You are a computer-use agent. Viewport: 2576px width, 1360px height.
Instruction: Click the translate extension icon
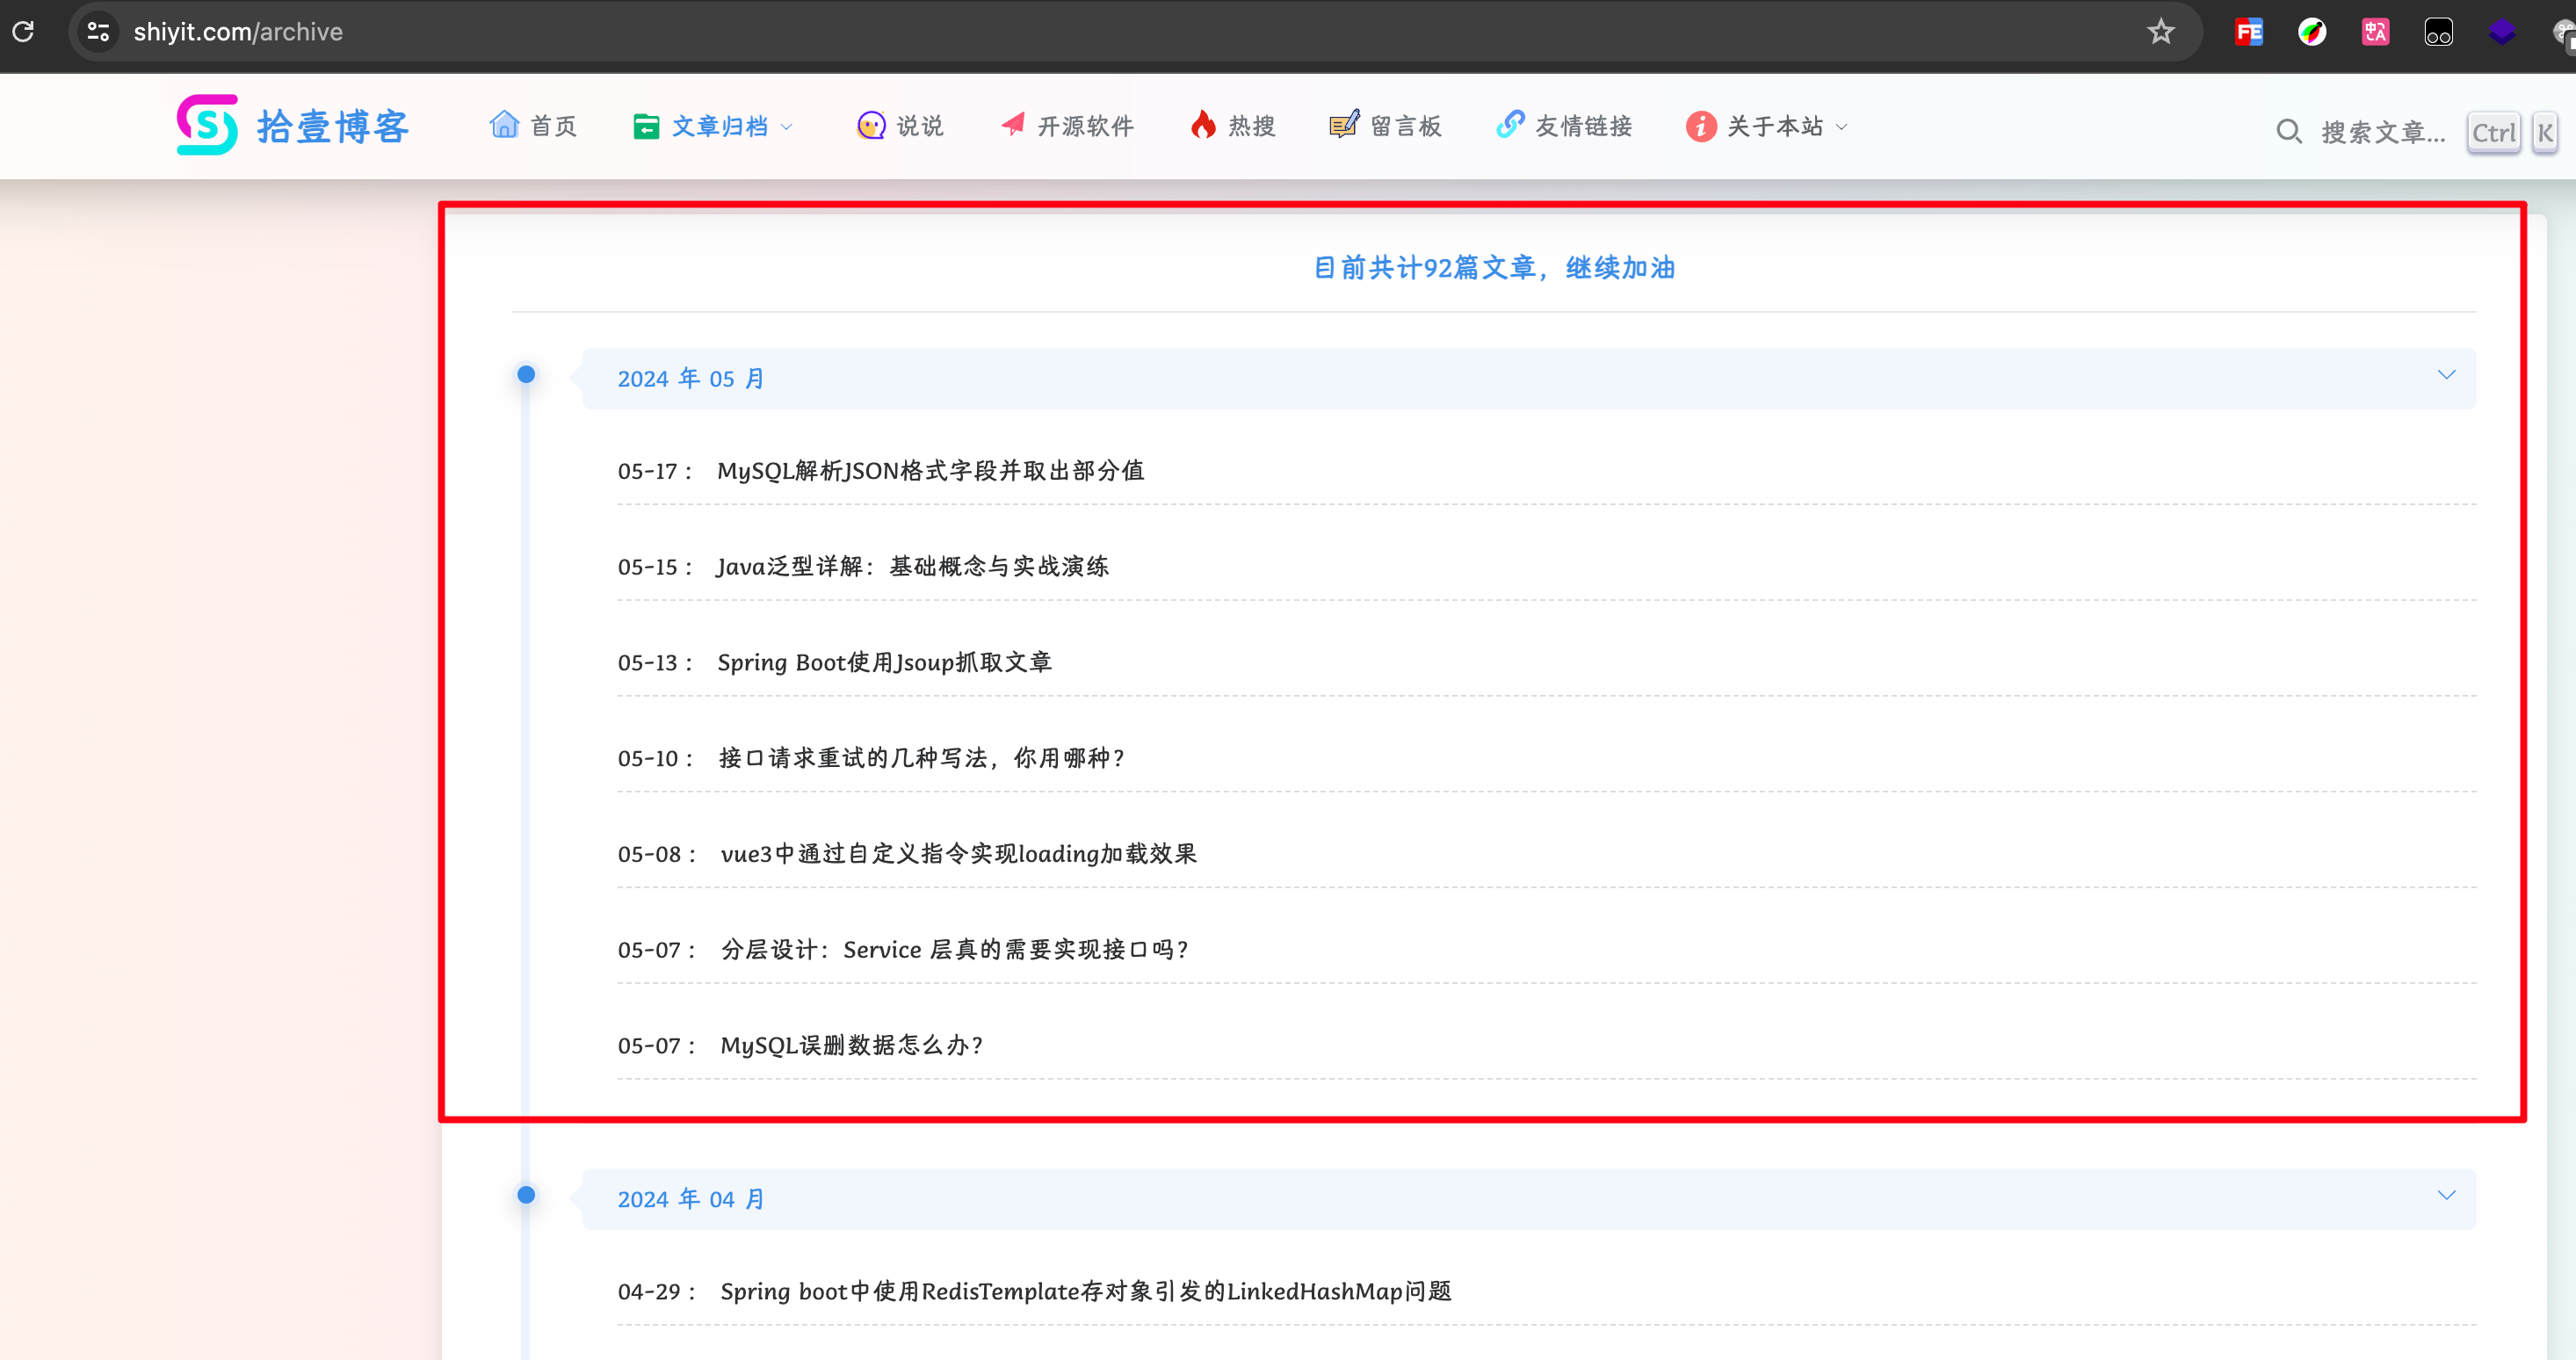(x=2375, y=32)
